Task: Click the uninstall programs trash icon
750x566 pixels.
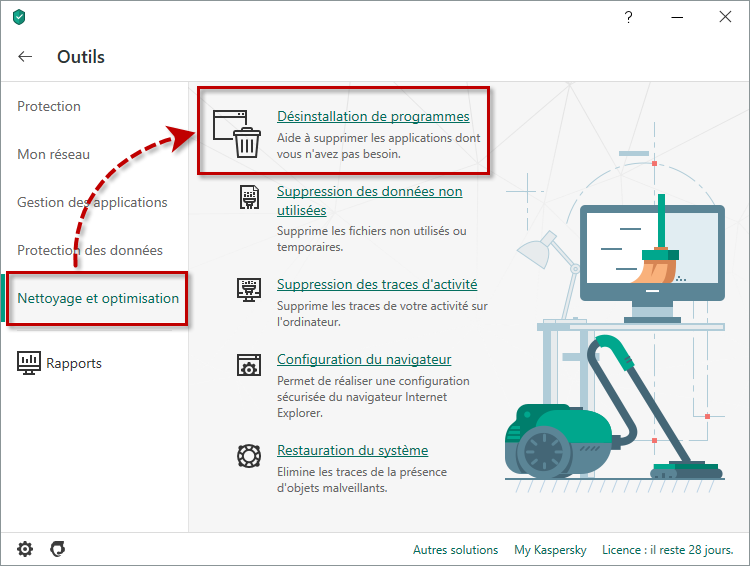Action: coord(237,133)
